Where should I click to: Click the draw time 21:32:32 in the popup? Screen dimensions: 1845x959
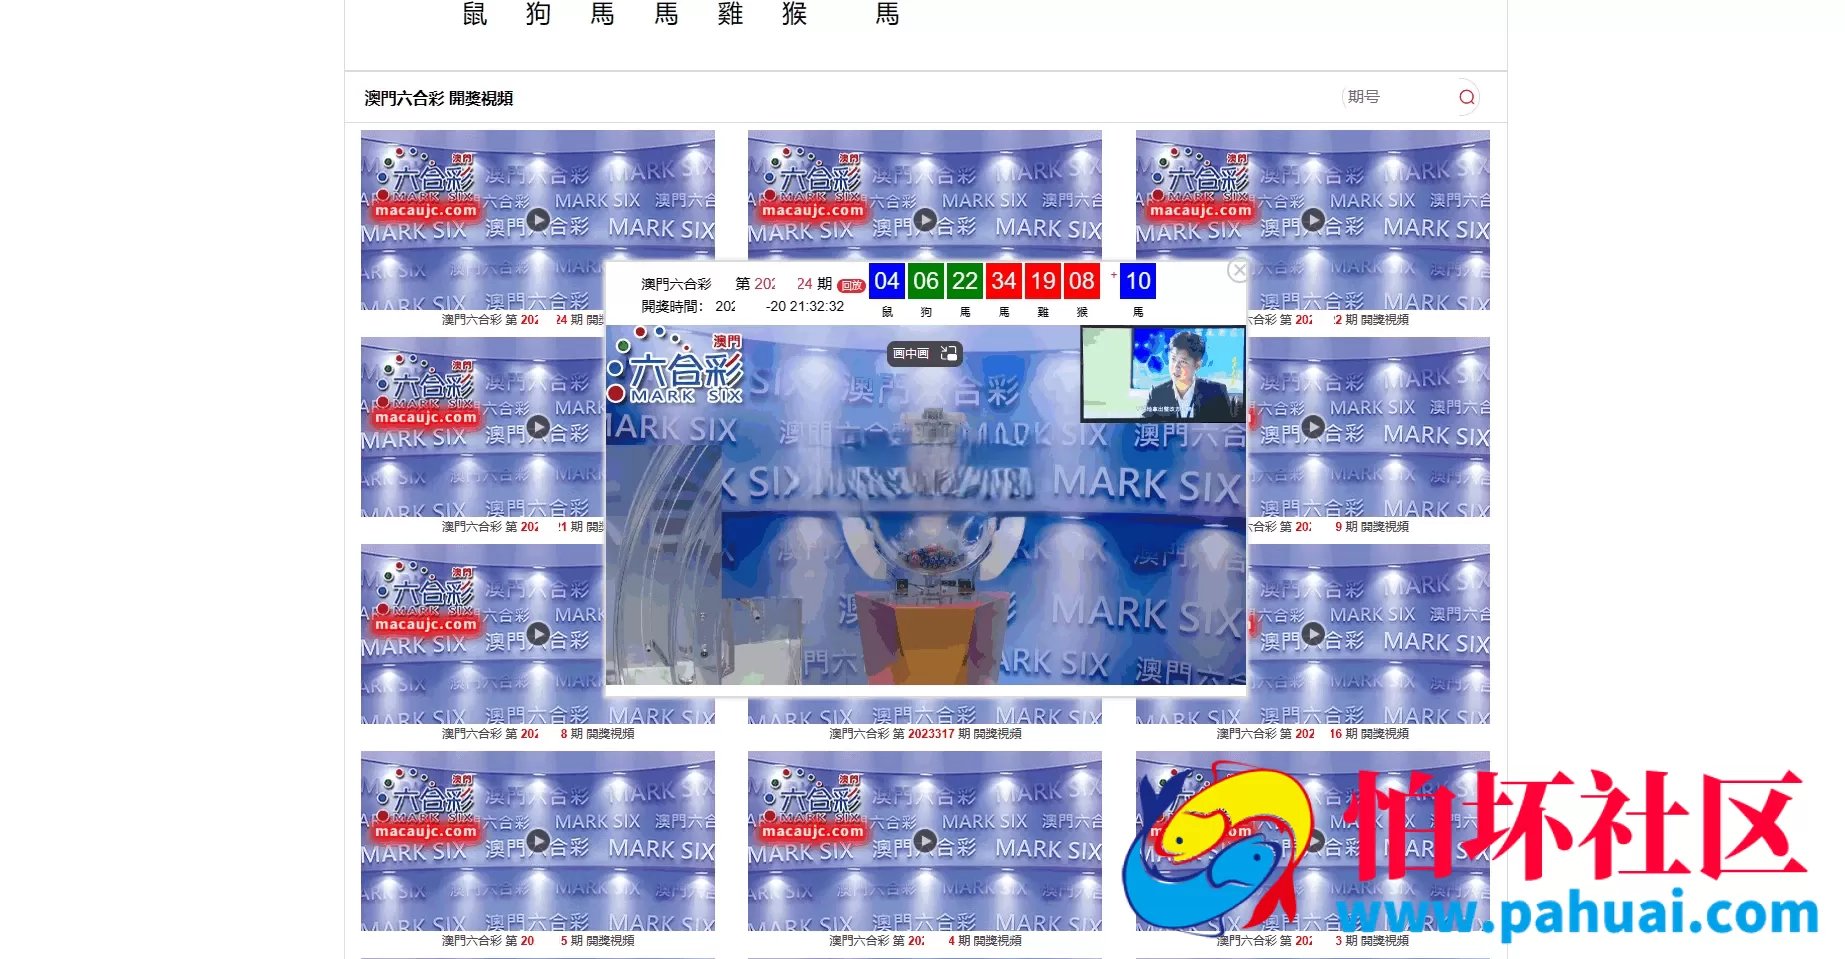point(816,307)
